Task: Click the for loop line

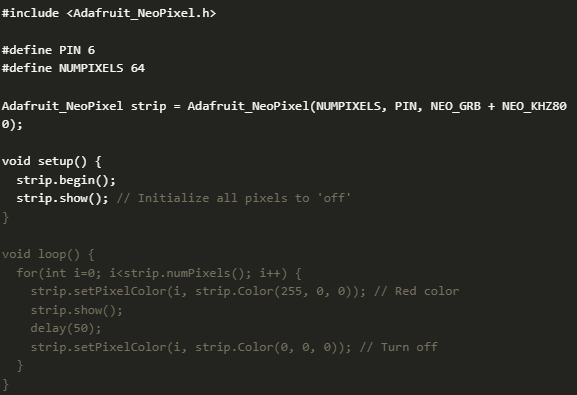Action: coord(159,273)
